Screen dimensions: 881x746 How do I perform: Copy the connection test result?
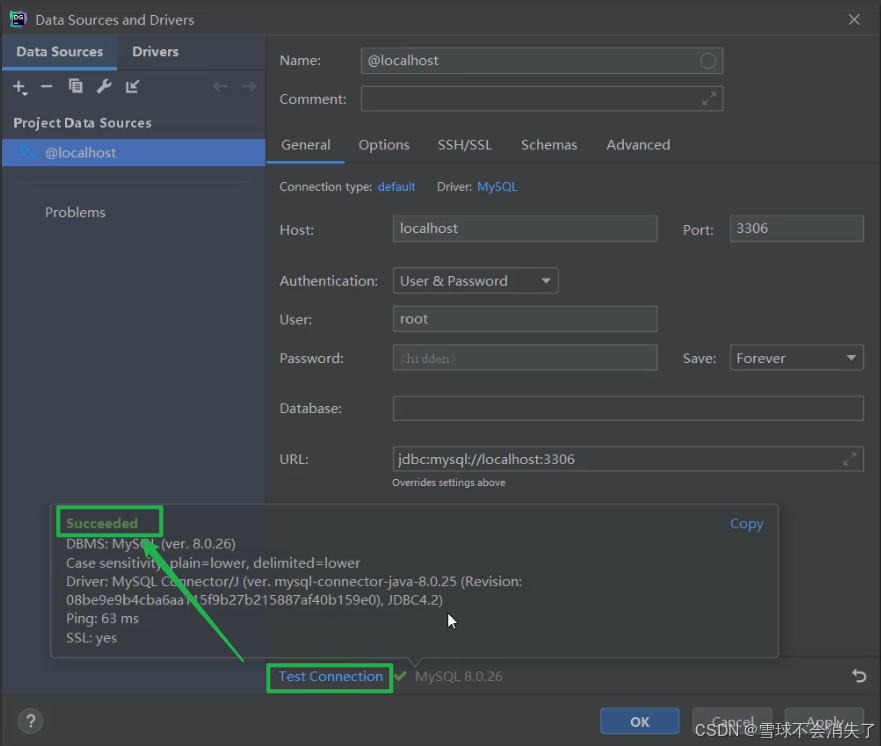(x=746, y=524)
